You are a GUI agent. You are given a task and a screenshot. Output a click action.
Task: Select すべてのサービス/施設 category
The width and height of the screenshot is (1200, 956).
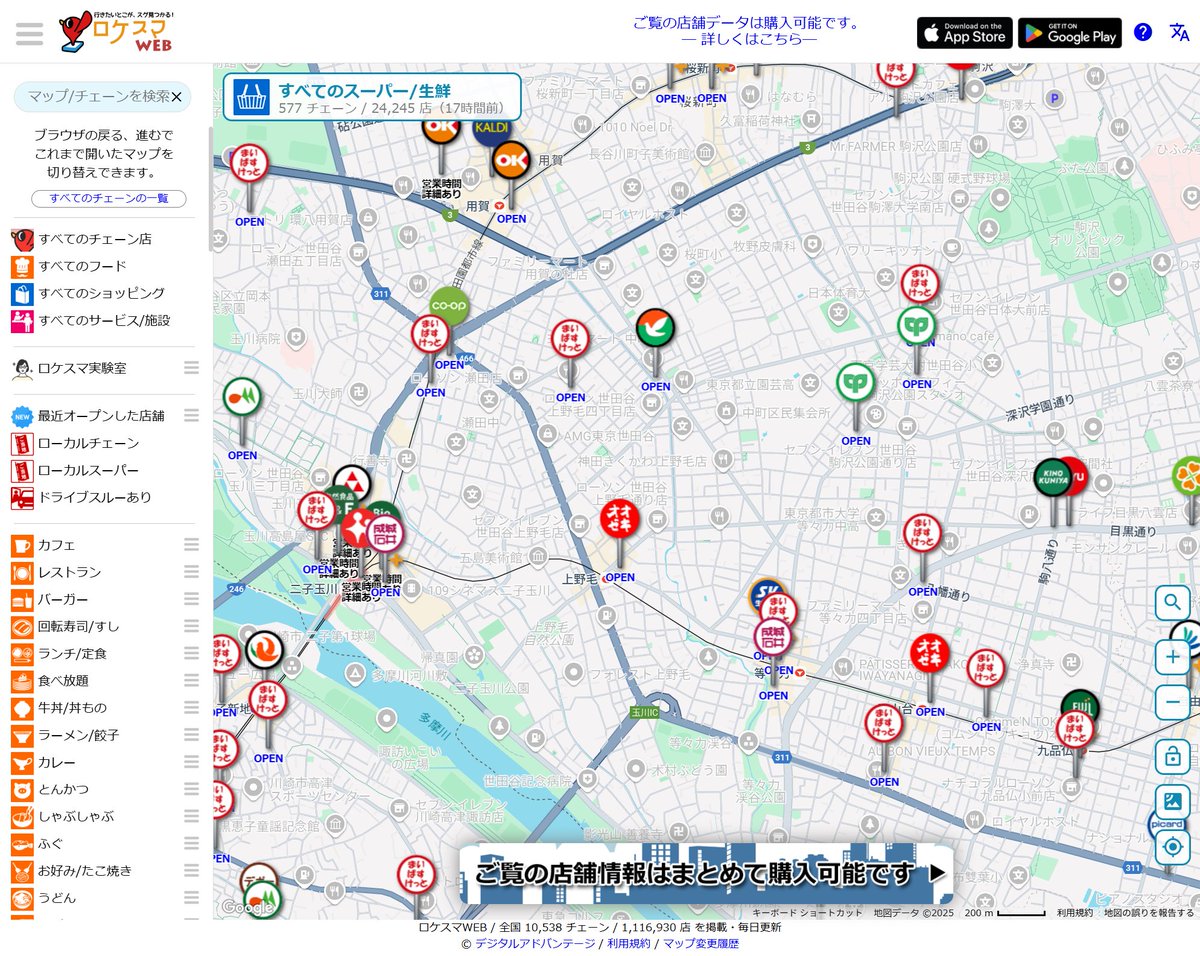click(91, 320)
